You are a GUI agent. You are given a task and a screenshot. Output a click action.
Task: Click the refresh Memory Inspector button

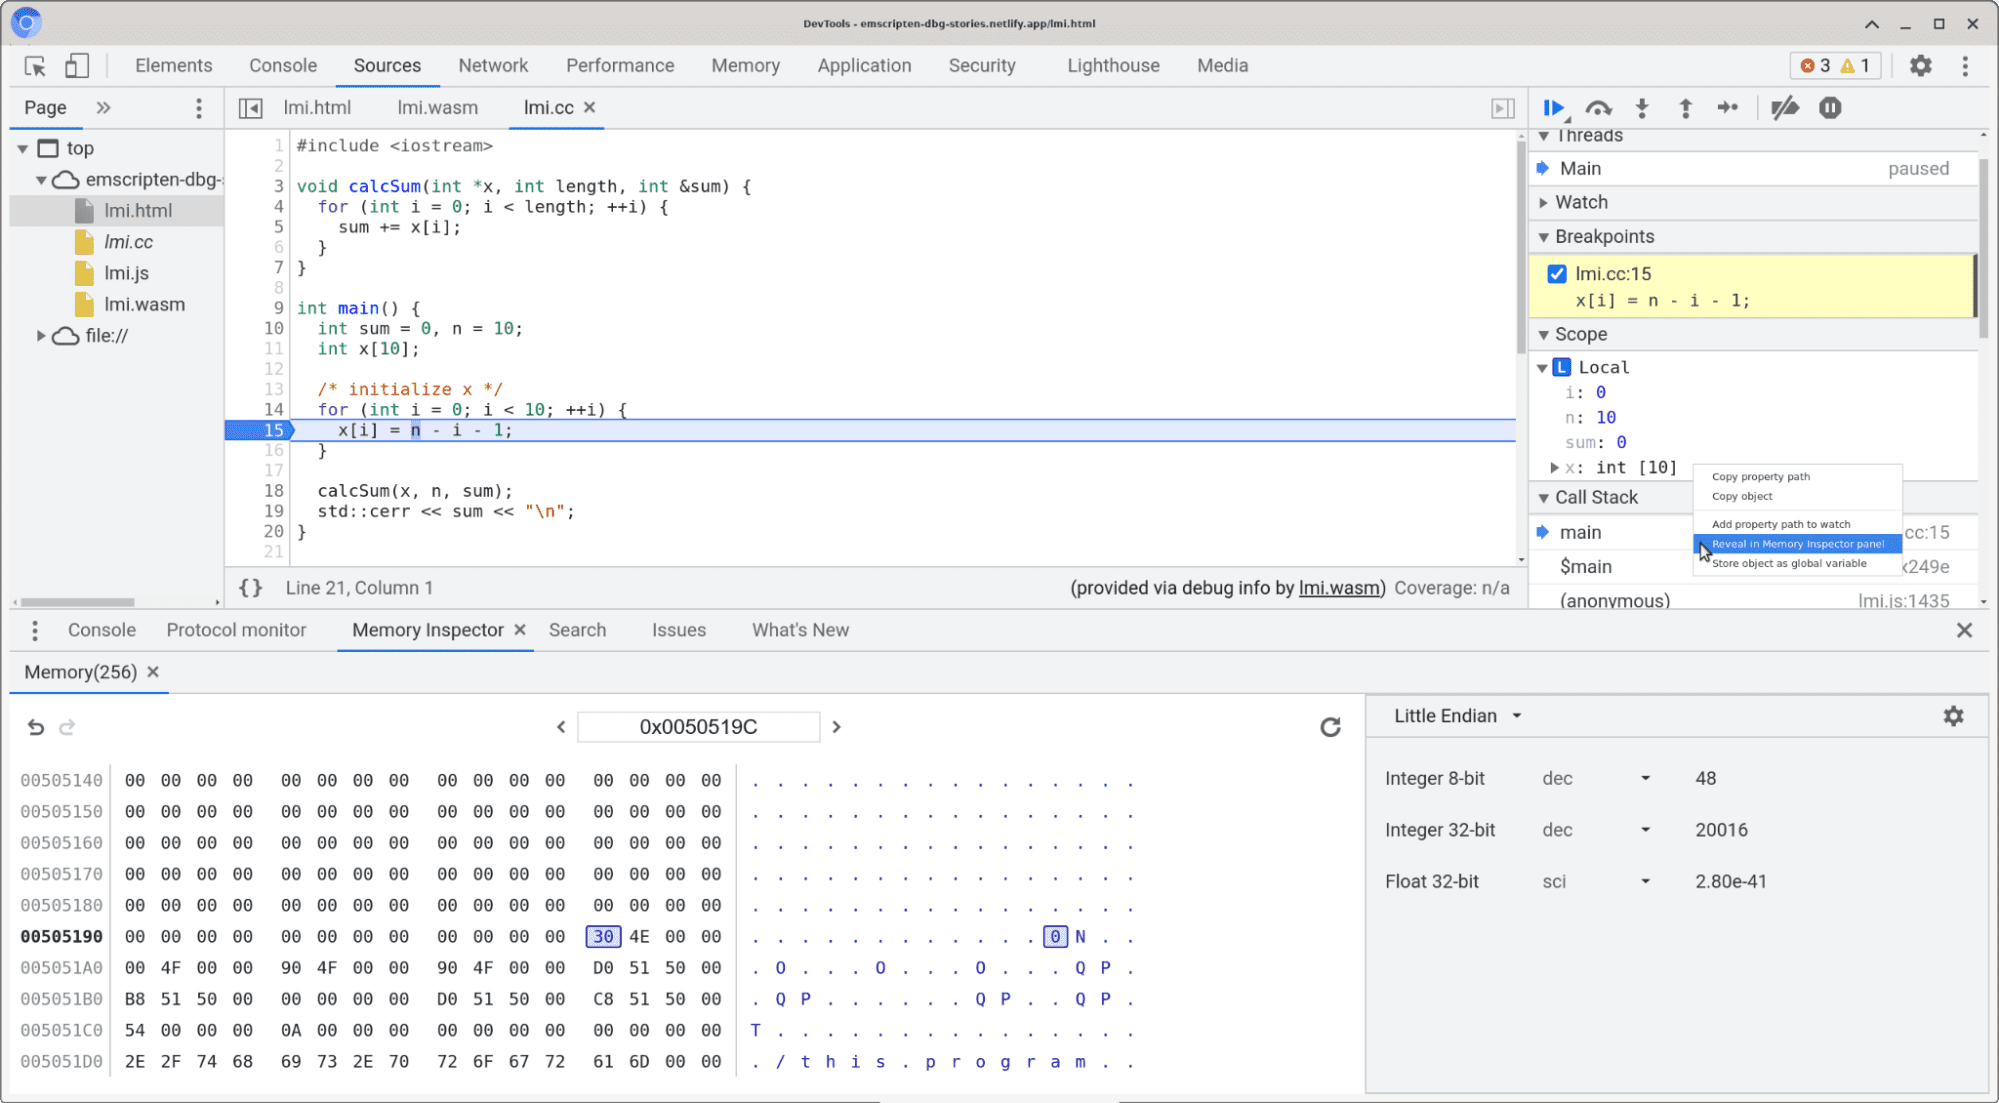(x=1329, y=727)
